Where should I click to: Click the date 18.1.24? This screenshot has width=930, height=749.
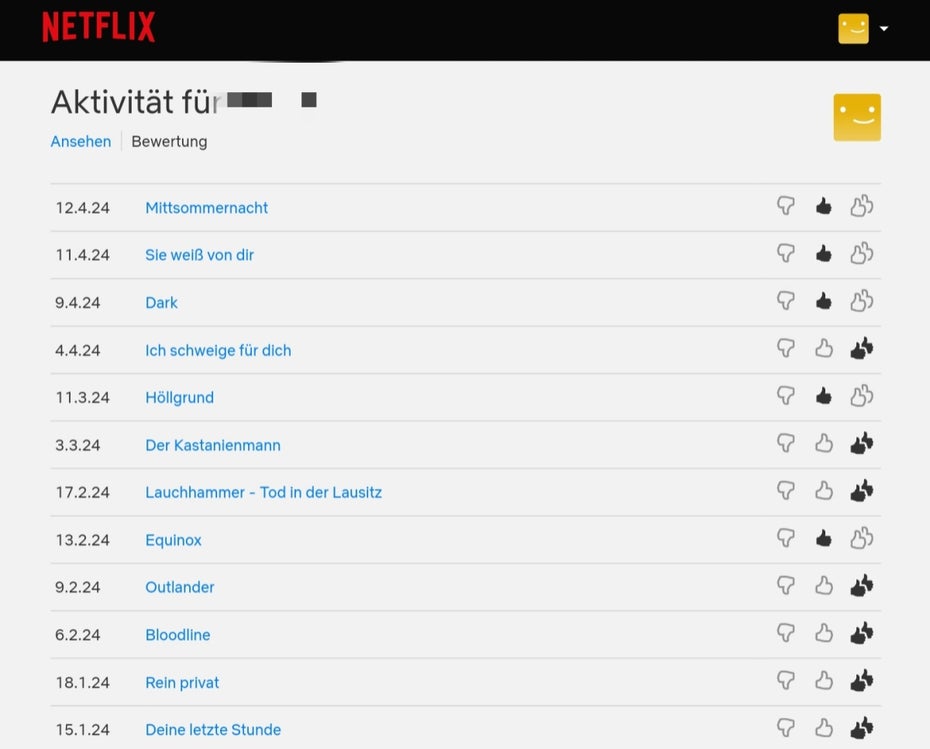[82, 682]
